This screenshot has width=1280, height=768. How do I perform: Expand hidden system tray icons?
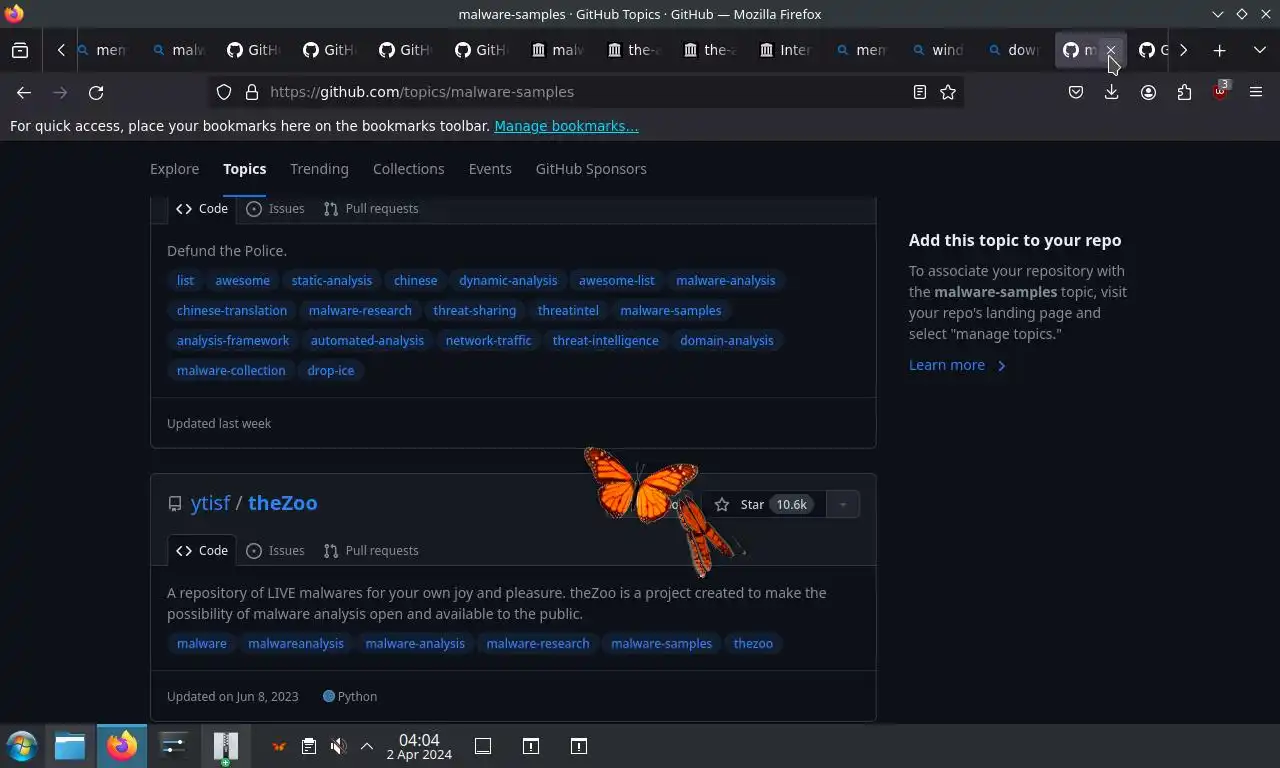367,746
